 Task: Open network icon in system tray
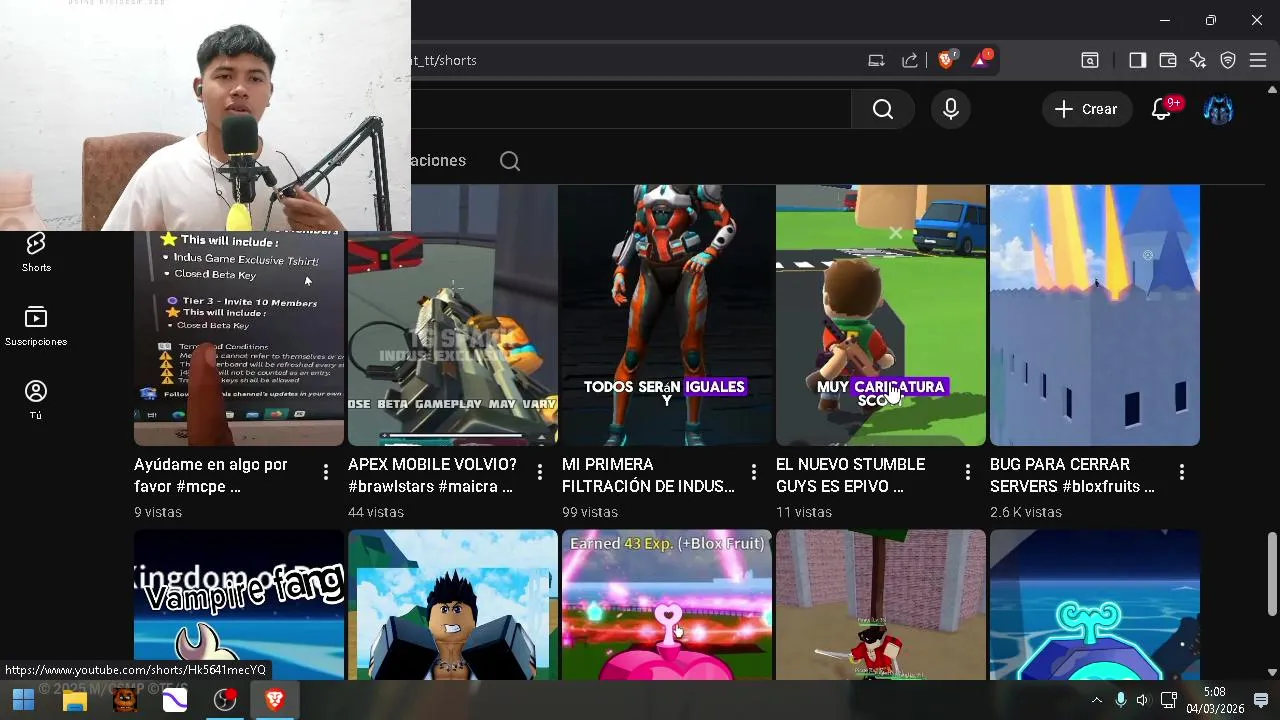coord(1168,700)
